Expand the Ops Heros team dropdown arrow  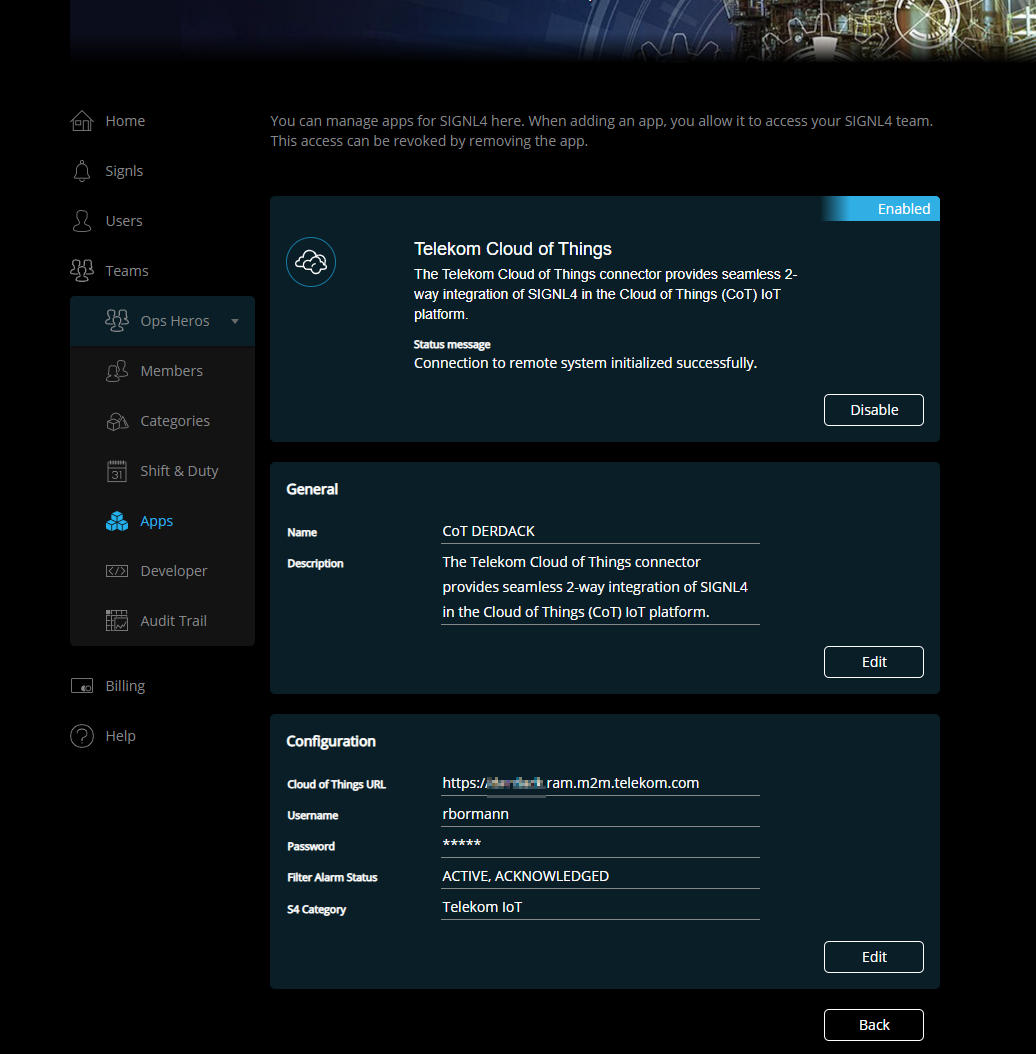235,321
